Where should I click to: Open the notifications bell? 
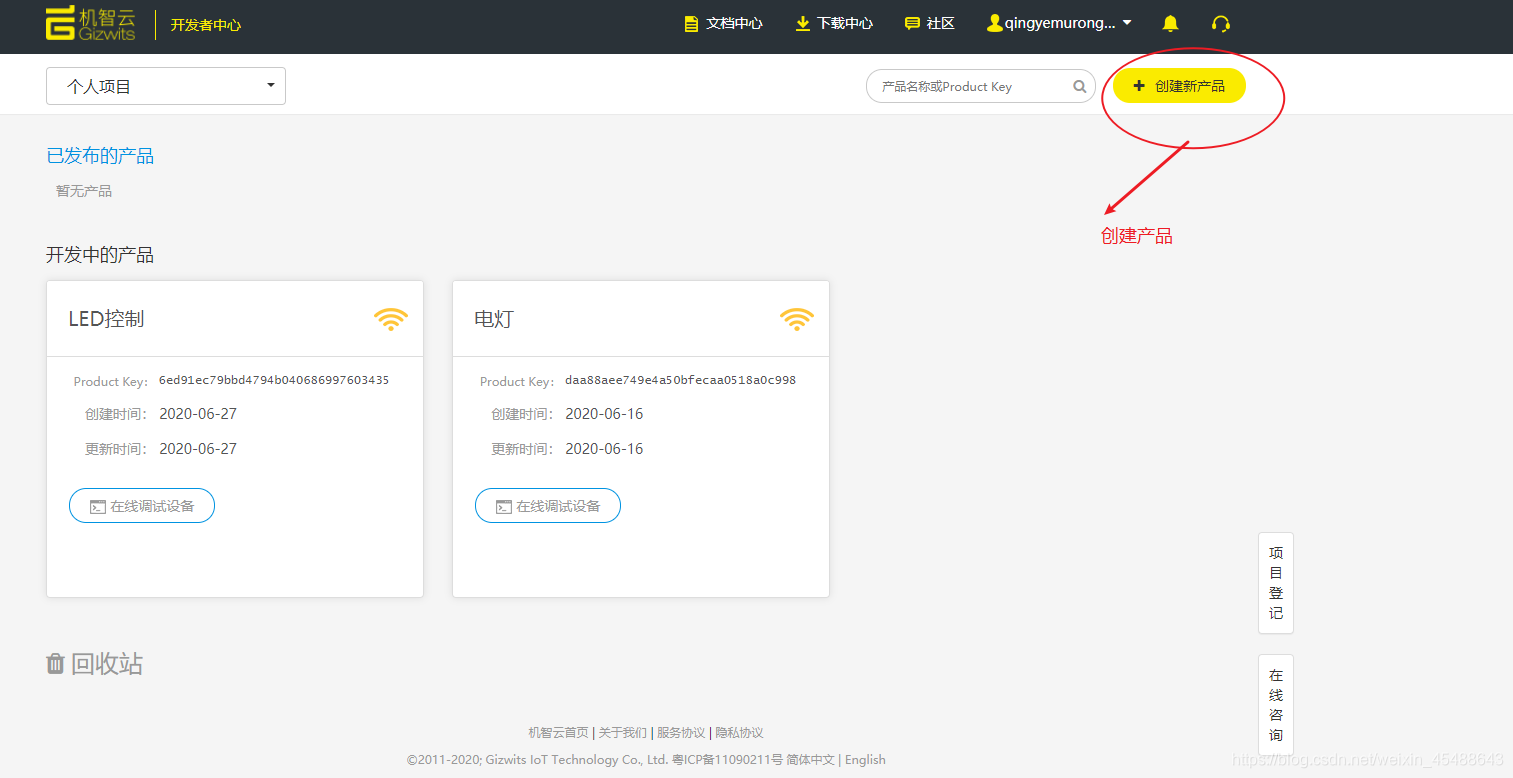pos(1170,23)
